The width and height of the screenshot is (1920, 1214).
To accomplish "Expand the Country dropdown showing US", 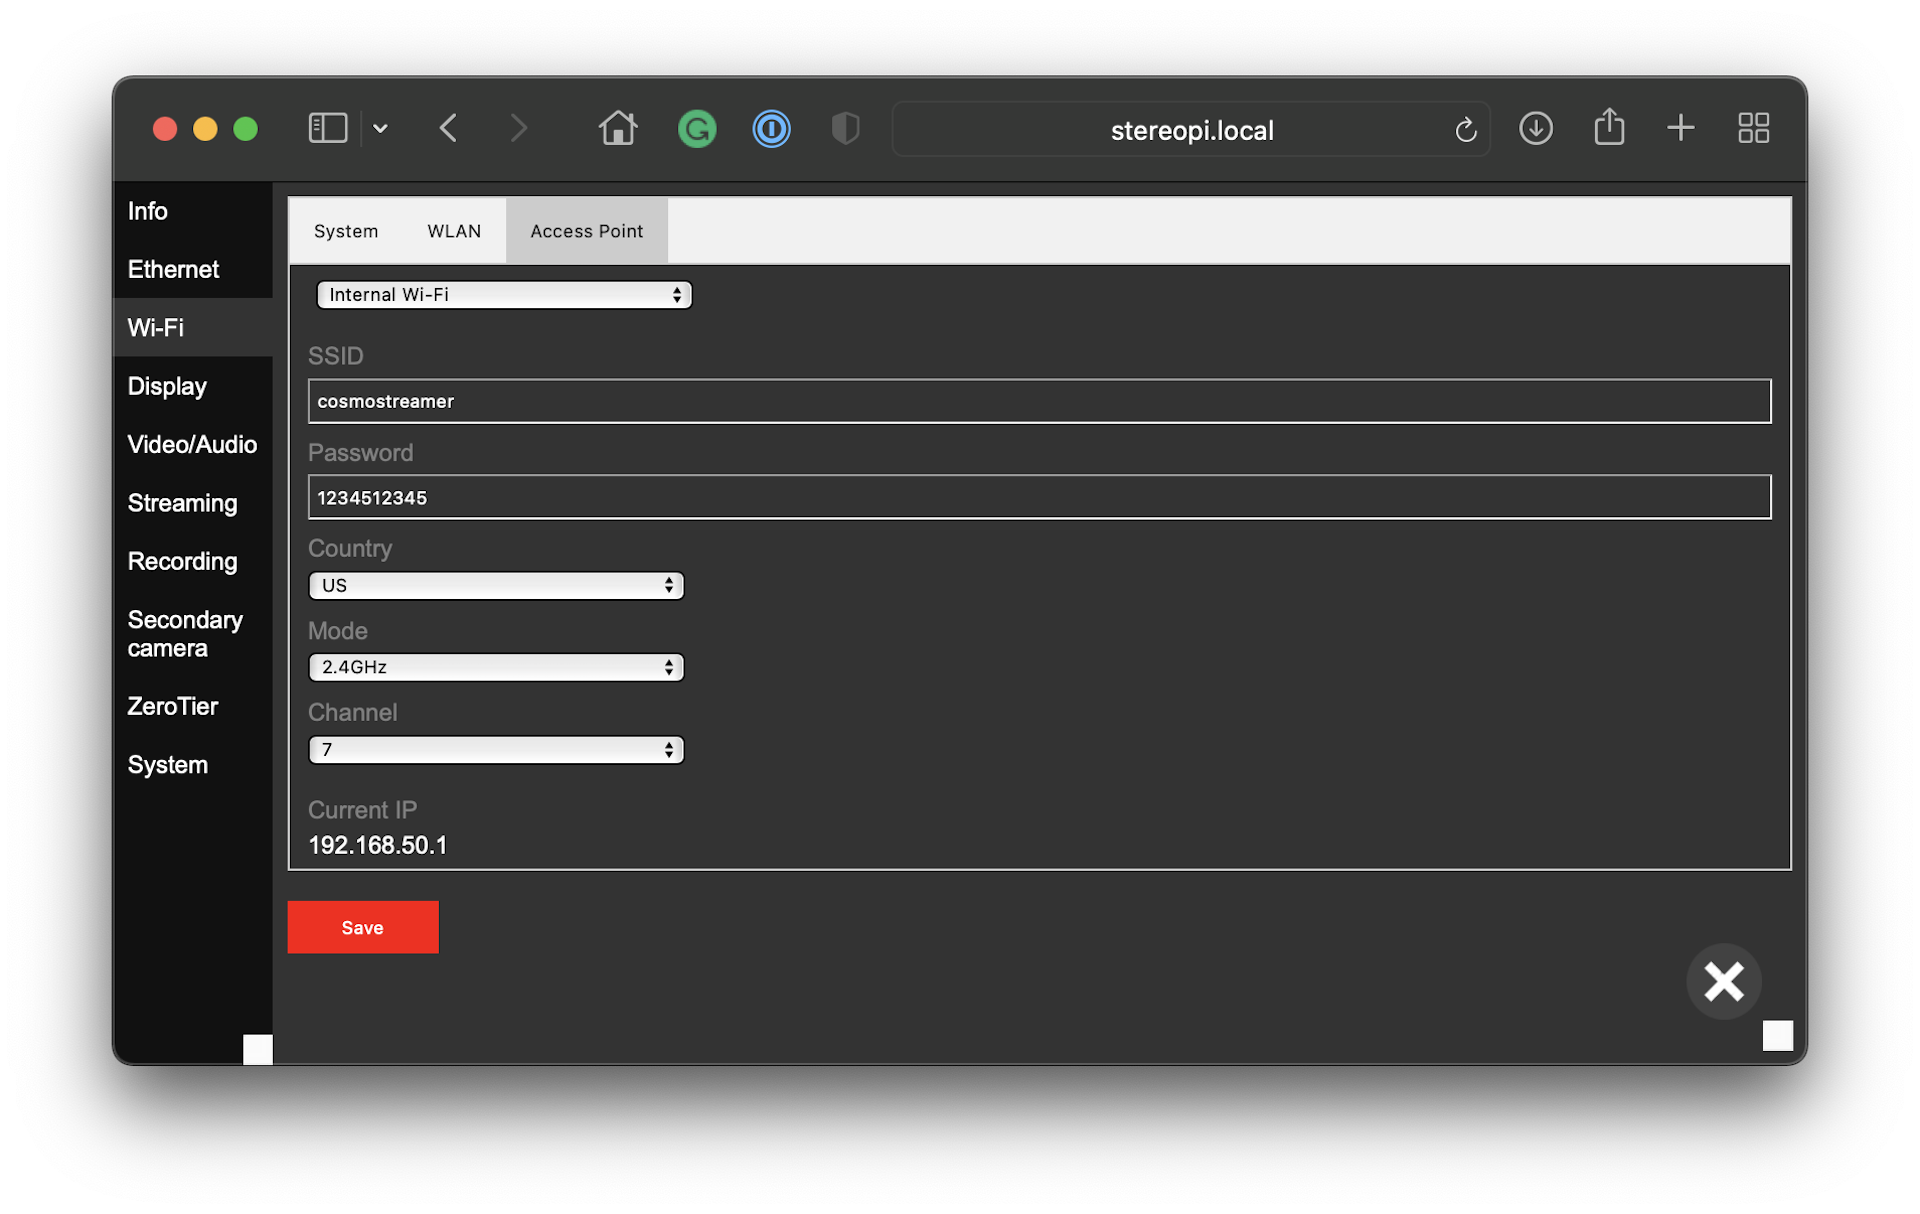I will [496, 586].
